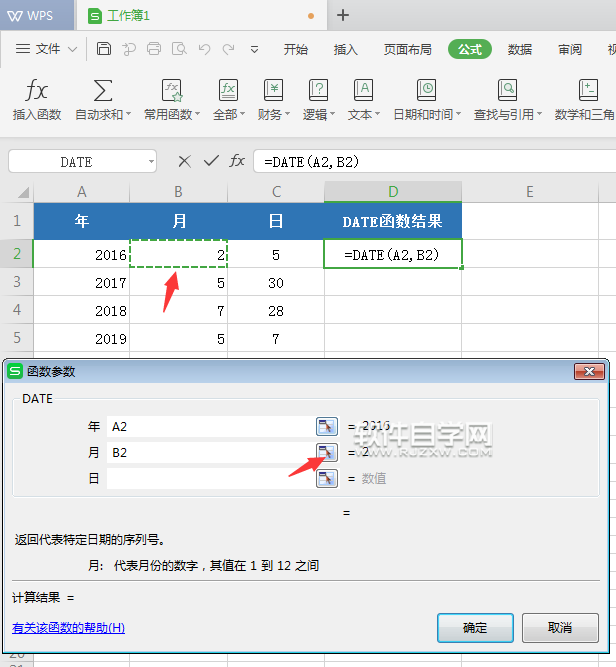This screenshot has height=667, width=616.
Task: Switch to the 开始 (Home) tab
Action: [296, 49]
